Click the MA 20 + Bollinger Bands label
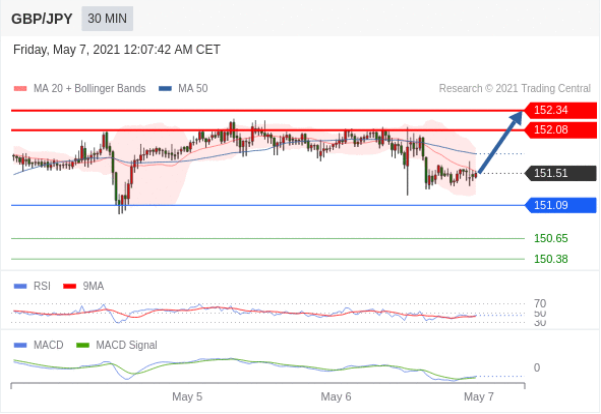This screenshot has height=414, width=601. tap(89, 89)
